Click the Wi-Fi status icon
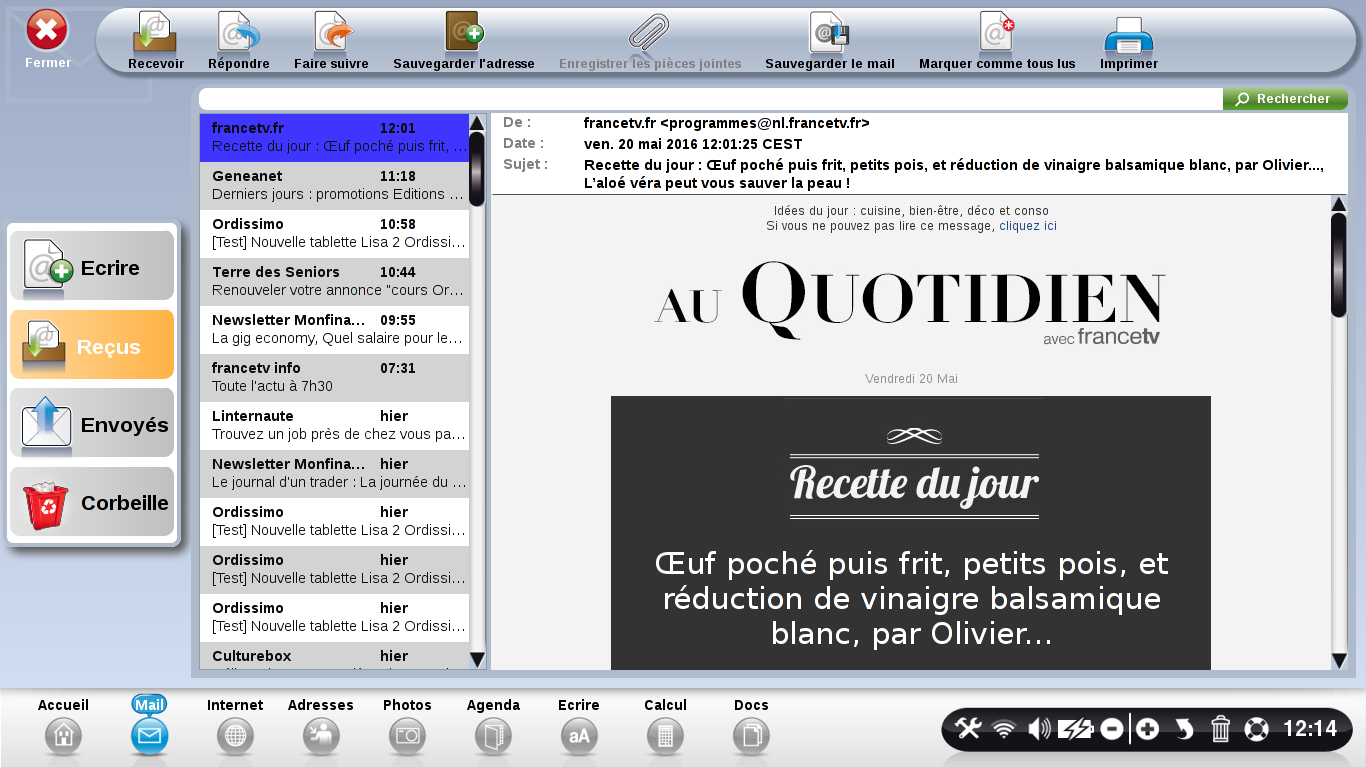The width and height of the screenshot is (1366, 768). (x=1004, y=729)
